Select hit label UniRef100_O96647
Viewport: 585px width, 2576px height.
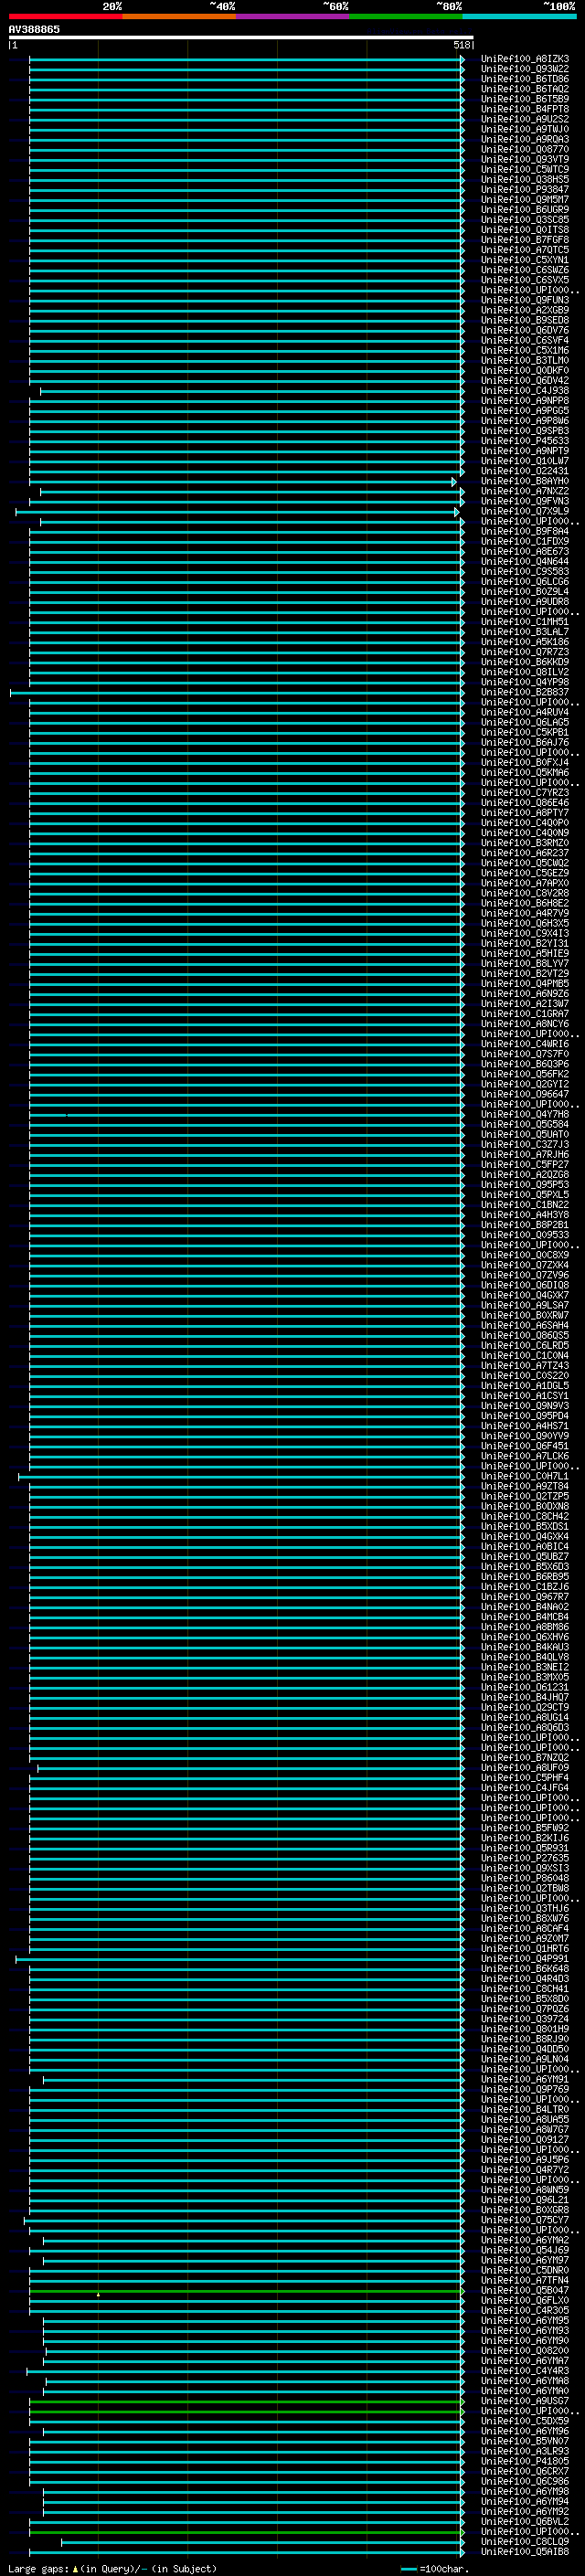point(525,1094)
